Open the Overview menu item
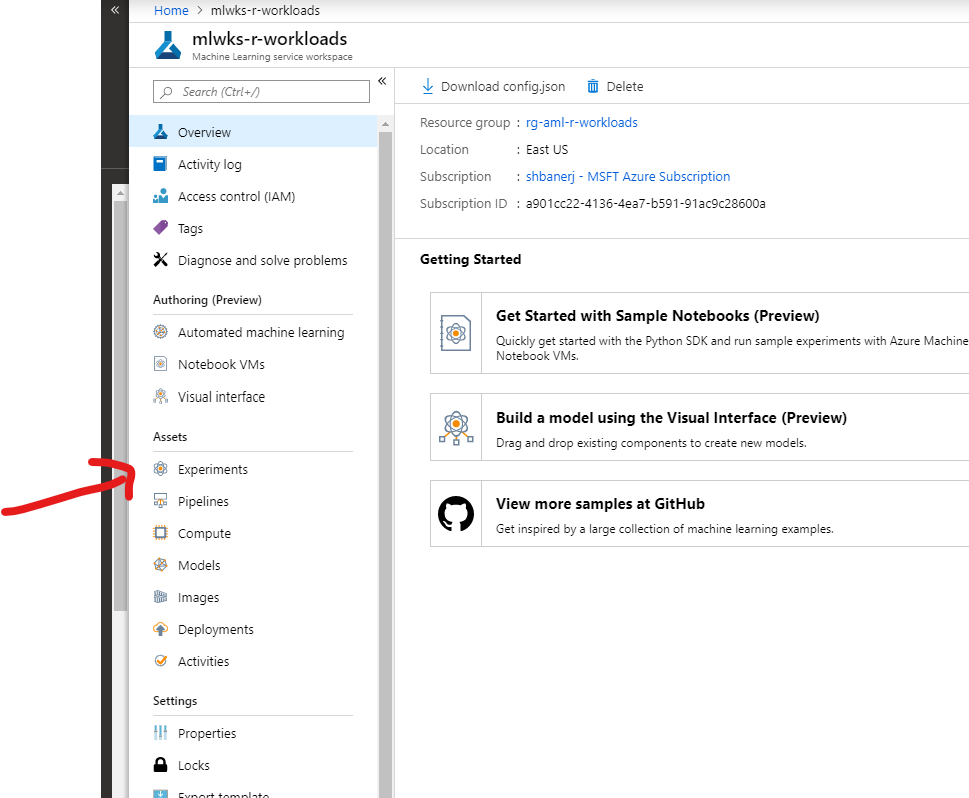The height and width of the screenshot is (798, 969). pos(253,132)
